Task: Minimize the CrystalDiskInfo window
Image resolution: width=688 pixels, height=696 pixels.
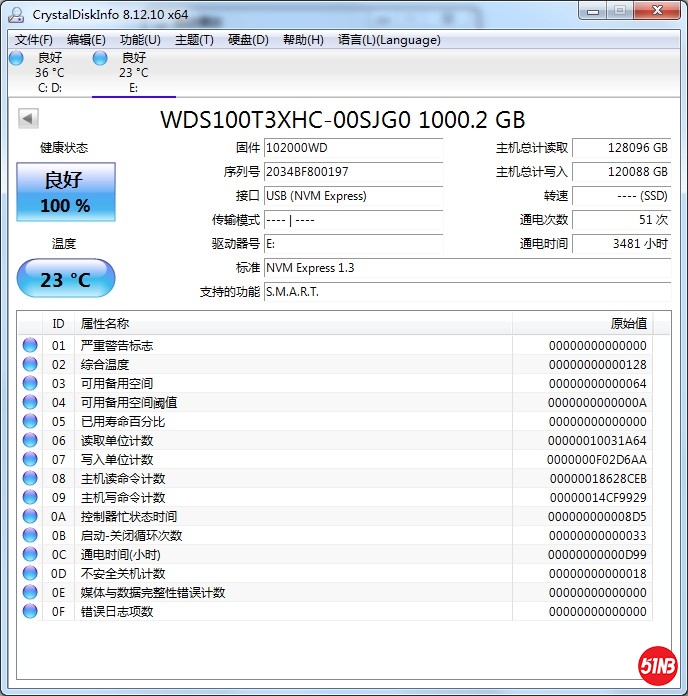Action: 593,11
